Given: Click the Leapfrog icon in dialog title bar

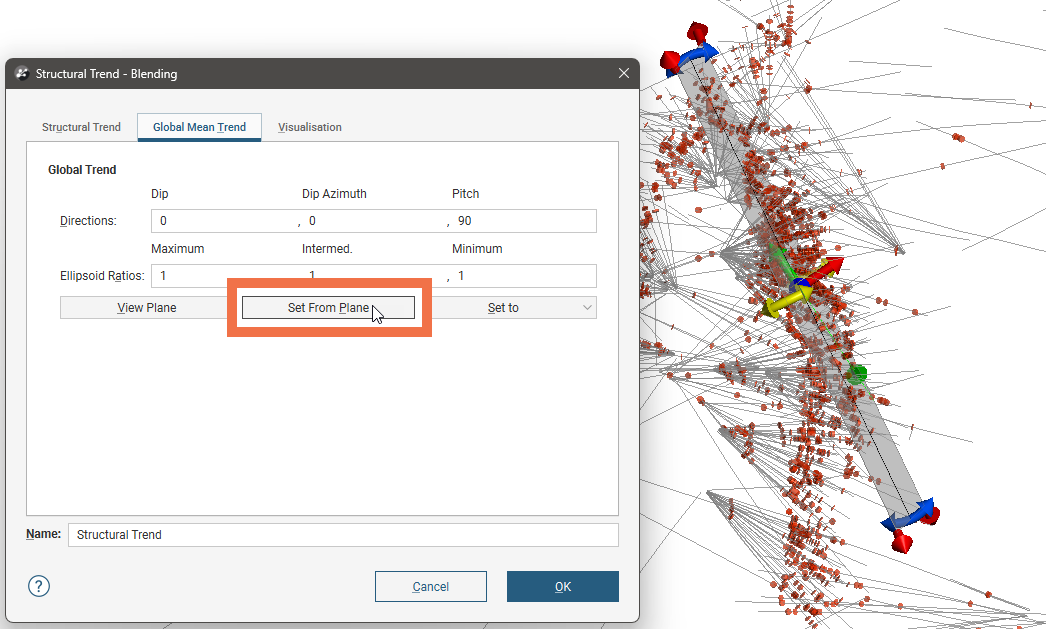Looking at the screenshot, I should pos(22,74).
